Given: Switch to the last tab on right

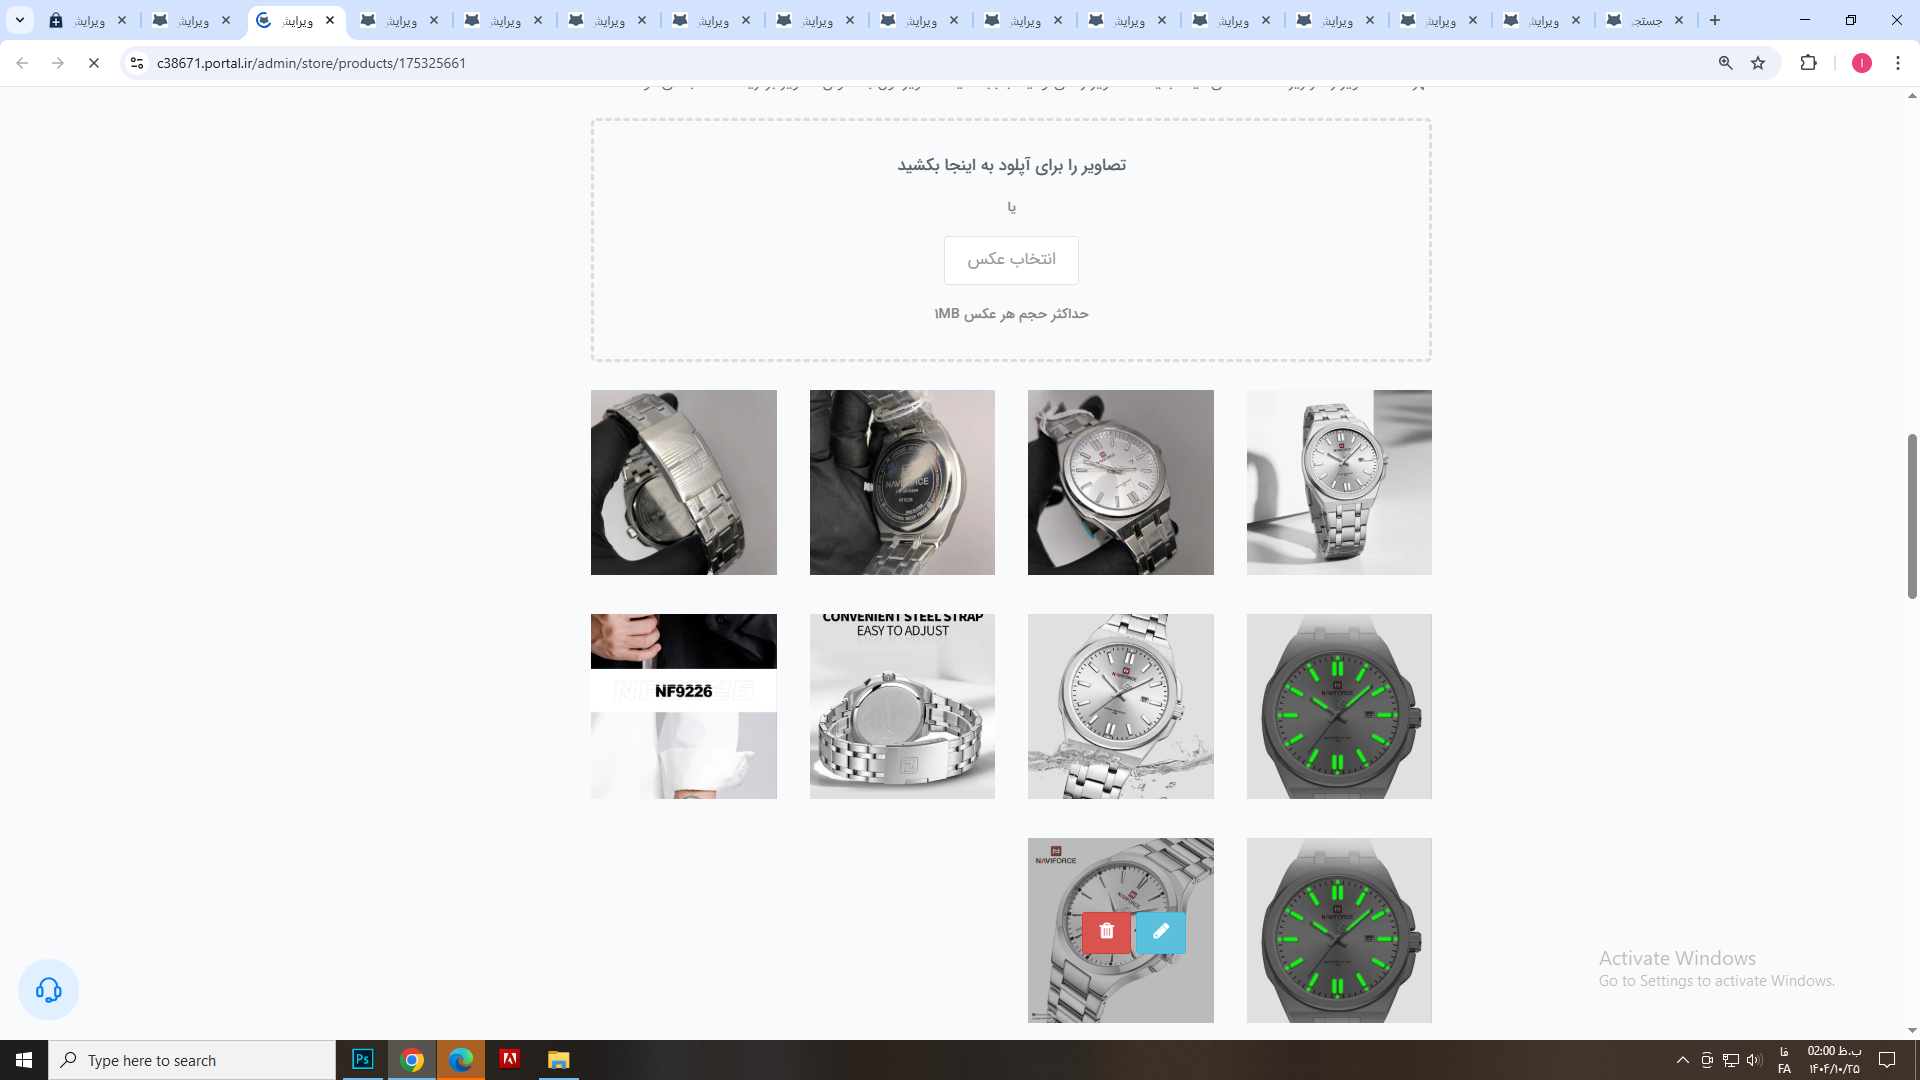Looking at the screenshot, I should (1645, 20).
